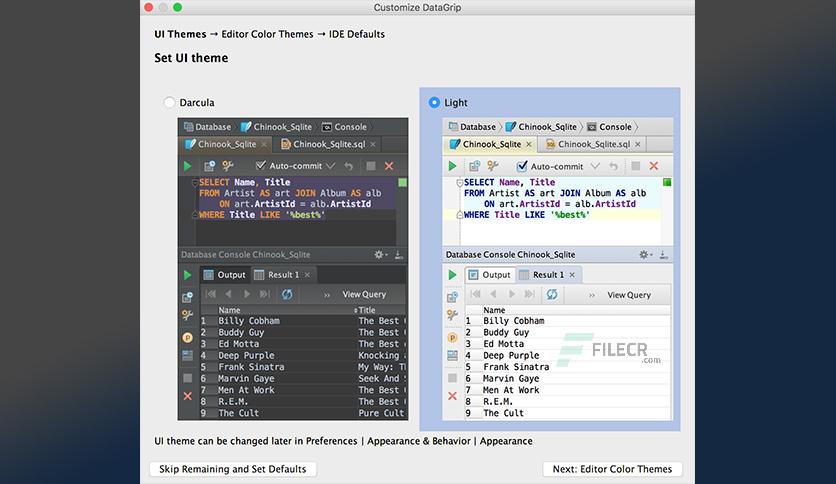The image size is (836, 484).
Task: Select Deep Purple row in Darcula preview
Action: (303, 355)
